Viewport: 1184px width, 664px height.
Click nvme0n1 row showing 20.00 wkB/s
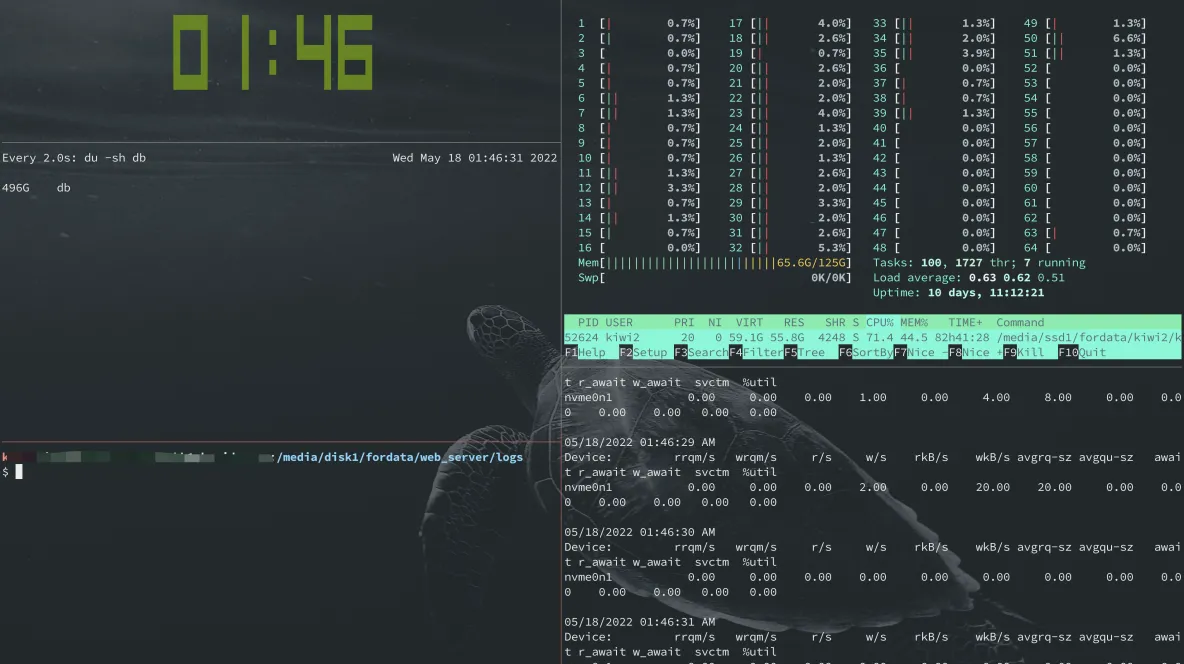(873, 488)
